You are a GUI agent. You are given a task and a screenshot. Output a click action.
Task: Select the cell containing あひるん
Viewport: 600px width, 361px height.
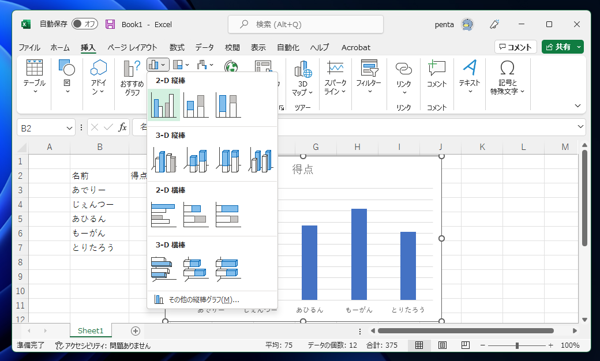(x=99, y=219)
